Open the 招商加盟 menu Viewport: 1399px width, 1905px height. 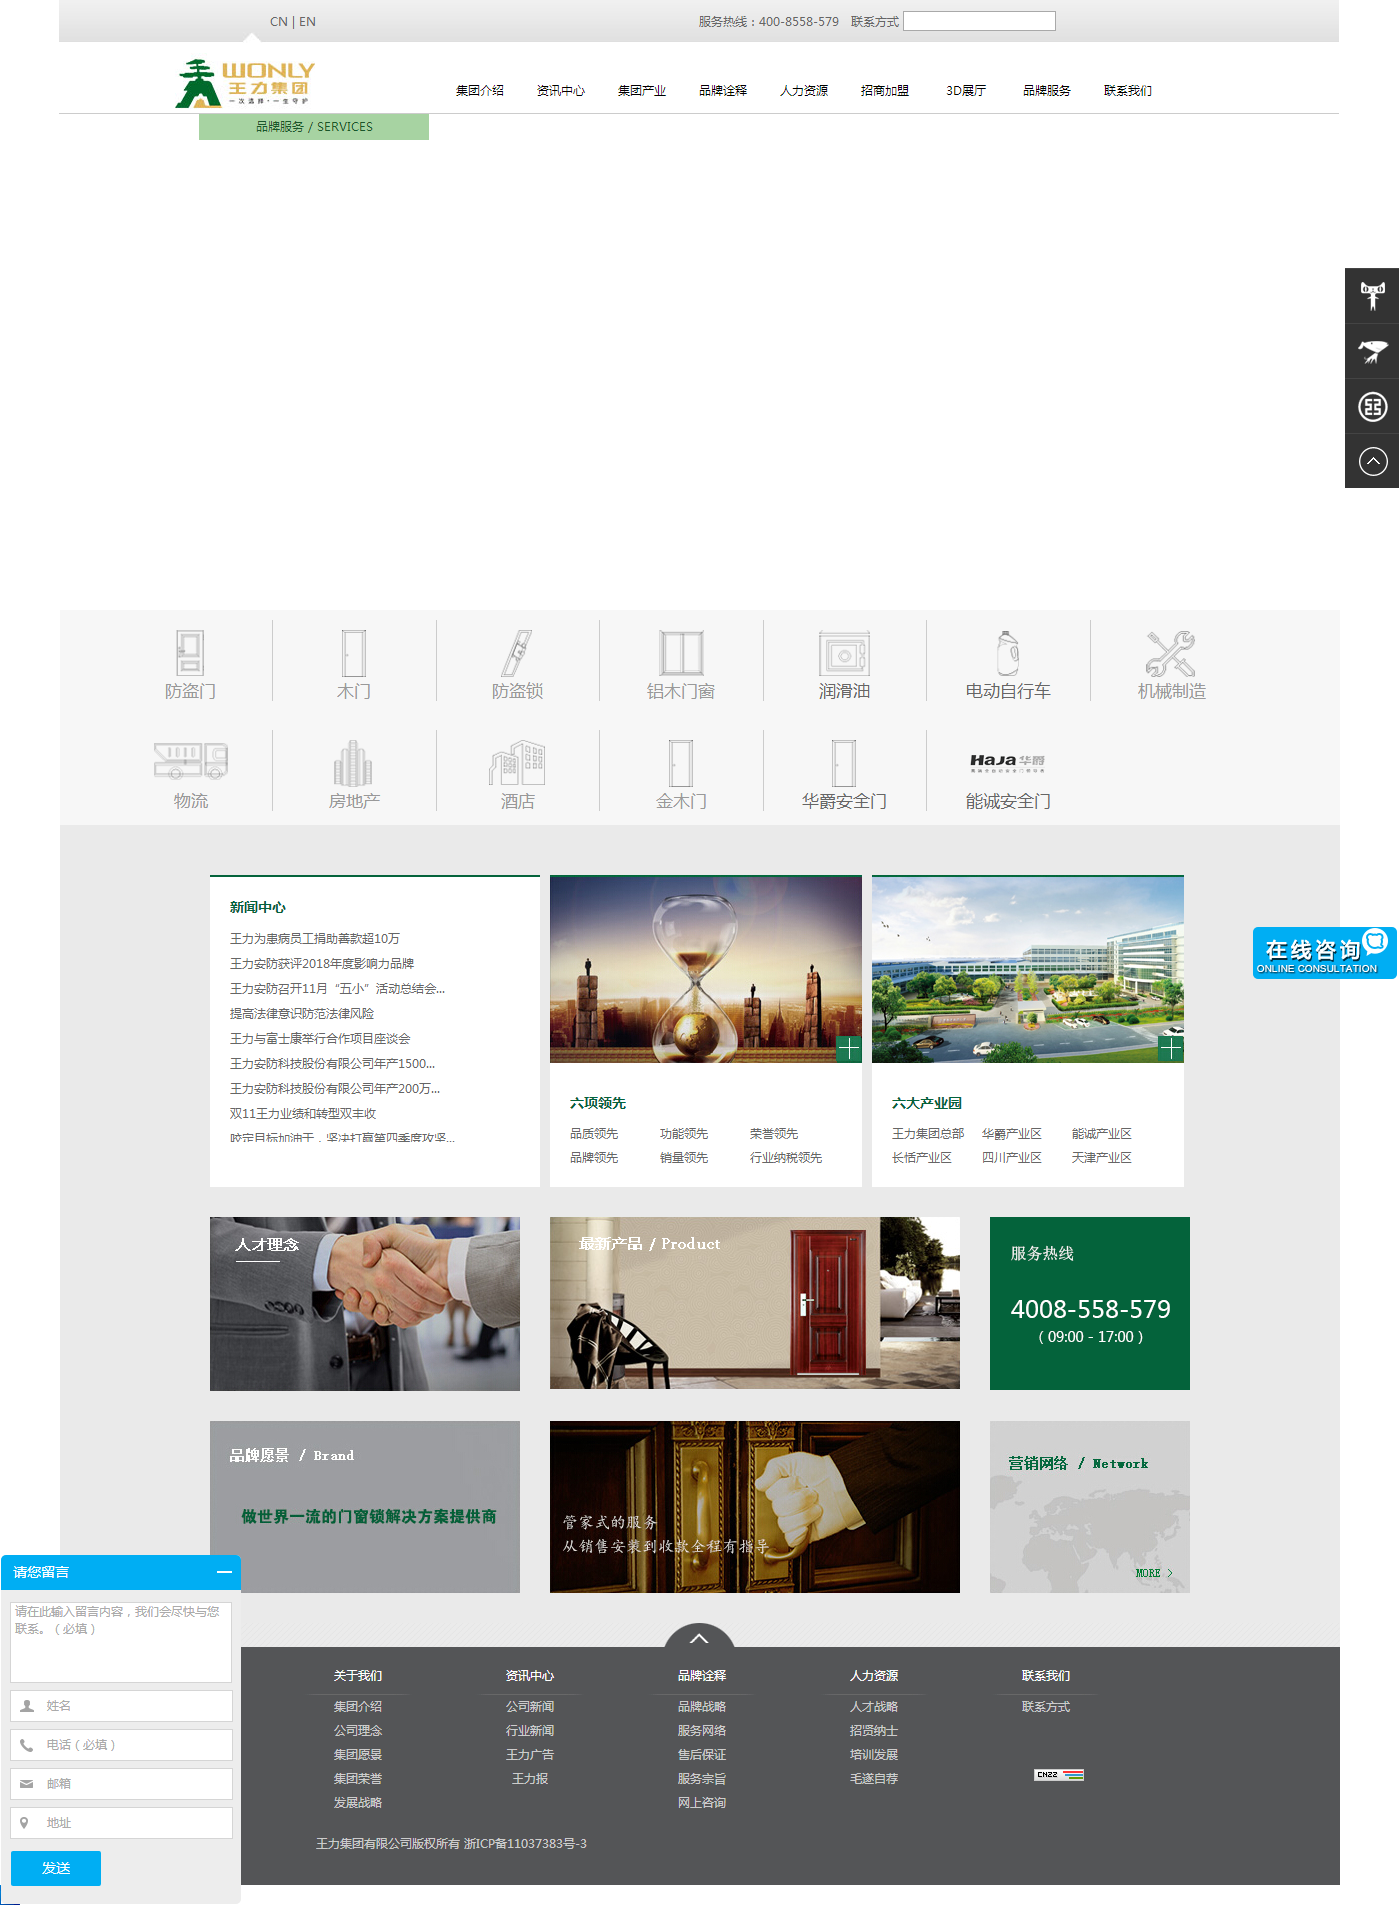pos(885,90)
